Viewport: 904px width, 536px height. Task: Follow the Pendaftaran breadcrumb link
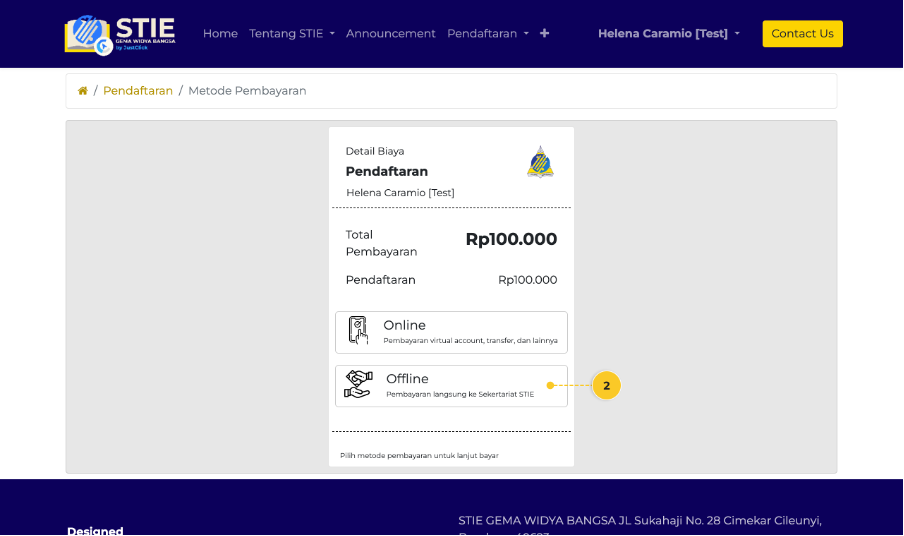[x=138, y=91]
